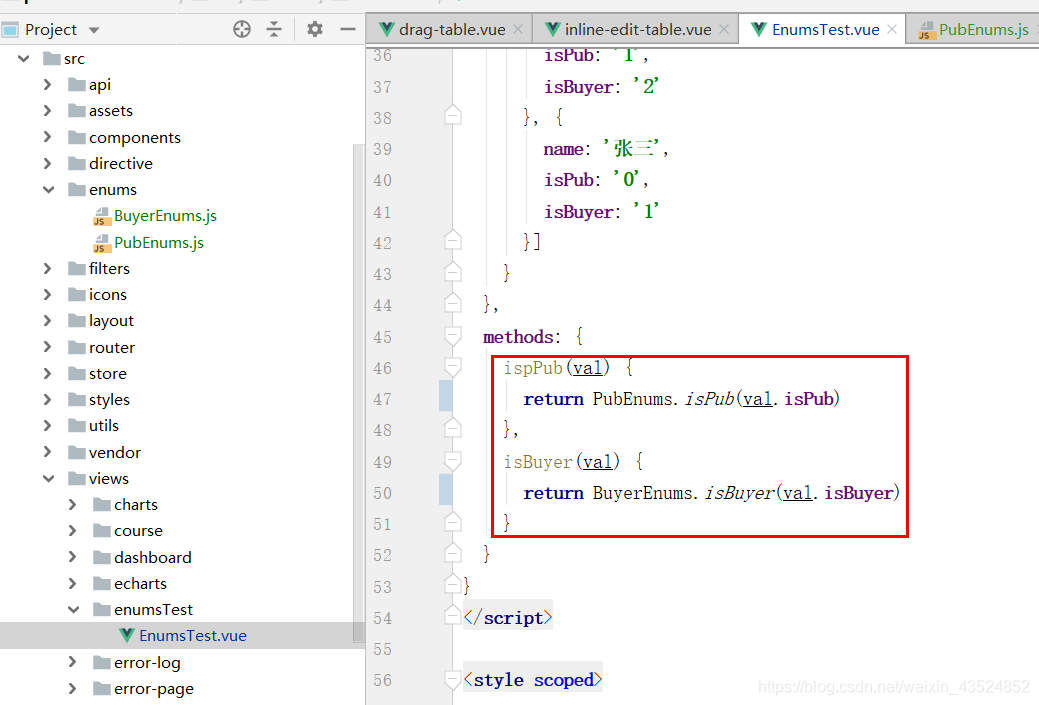The image size is (1039, 705).
Task: Fold the style scoped block at line 56
Action: pos(453,679)
